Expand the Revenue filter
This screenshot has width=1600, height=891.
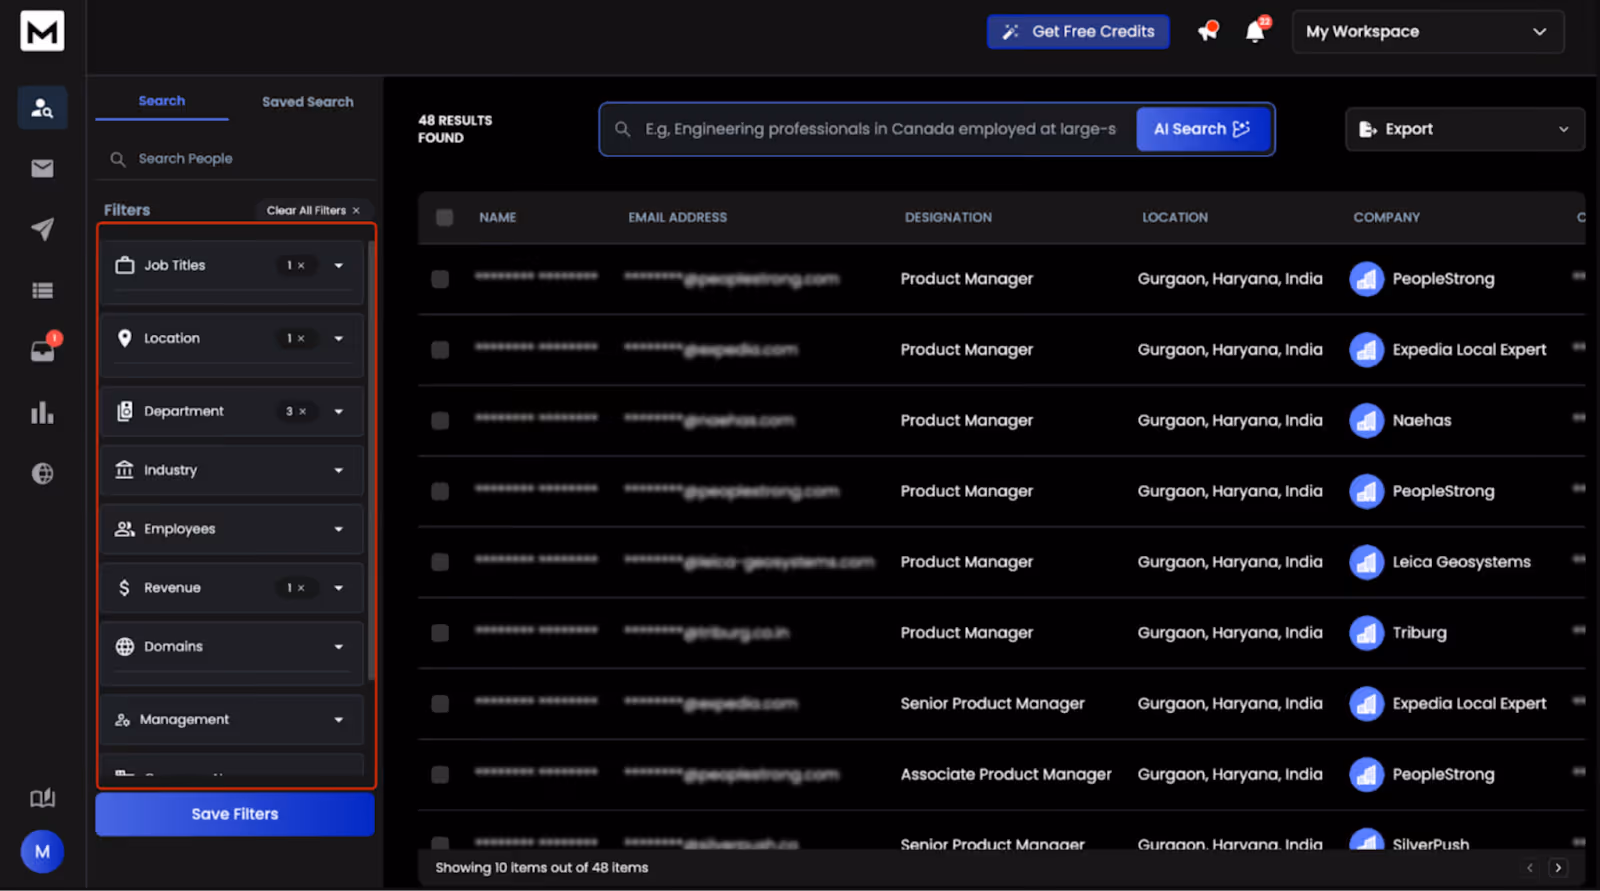(x=339, y=588)
